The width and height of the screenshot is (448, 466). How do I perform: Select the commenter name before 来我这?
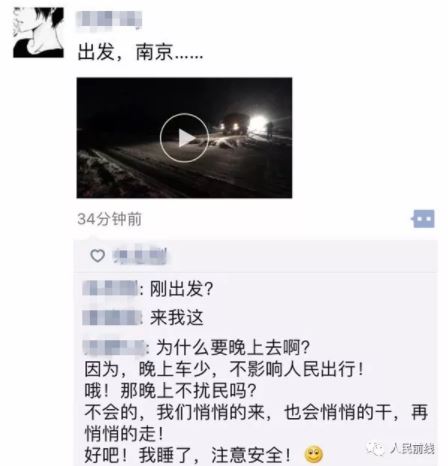click(111, 317)
